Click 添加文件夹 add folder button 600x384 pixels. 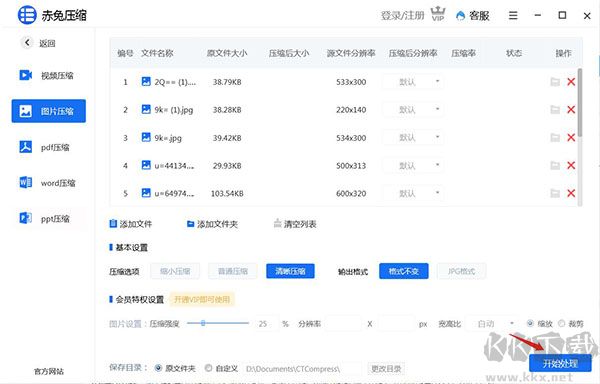pos(212,224)
